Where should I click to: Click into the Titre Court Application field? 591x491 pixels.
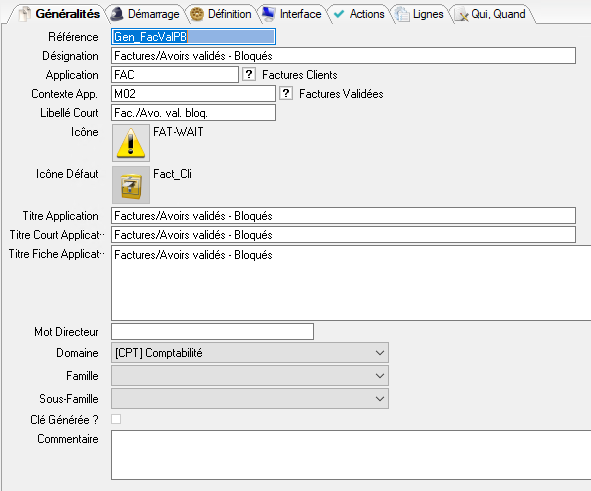tap(343, 234)
